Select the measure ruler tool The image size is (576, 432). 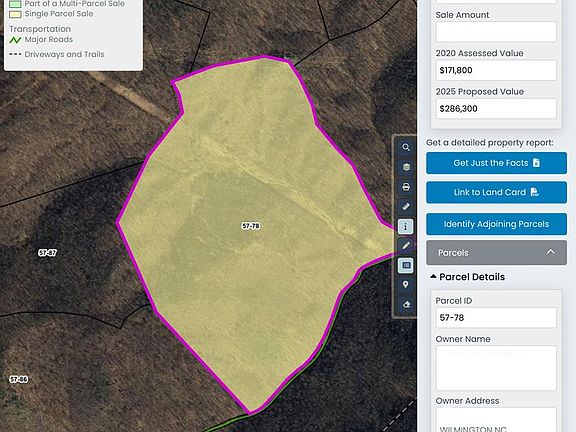click(406, 206)
